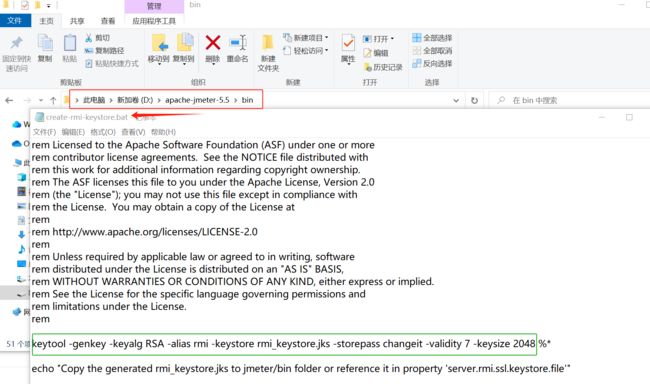Click apache-jmeter-5.5 in the breadcrumb

tap(197, 100)
